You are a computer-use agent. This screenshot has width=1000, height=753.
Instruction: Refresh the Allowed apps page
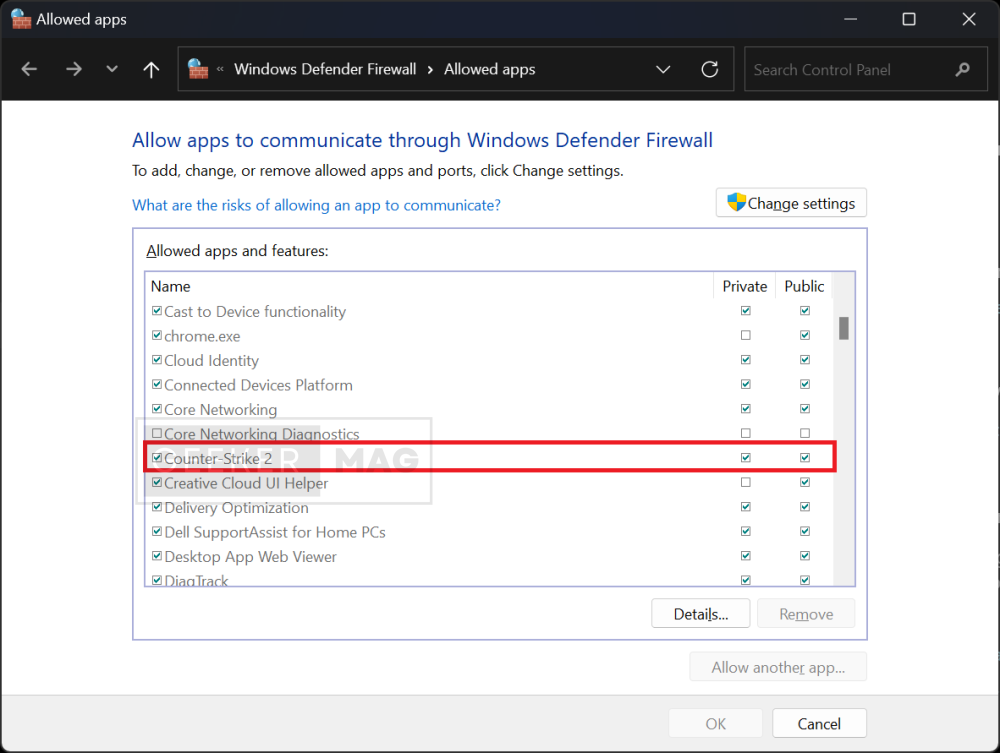pyautogui.click(x=710, y=69)
